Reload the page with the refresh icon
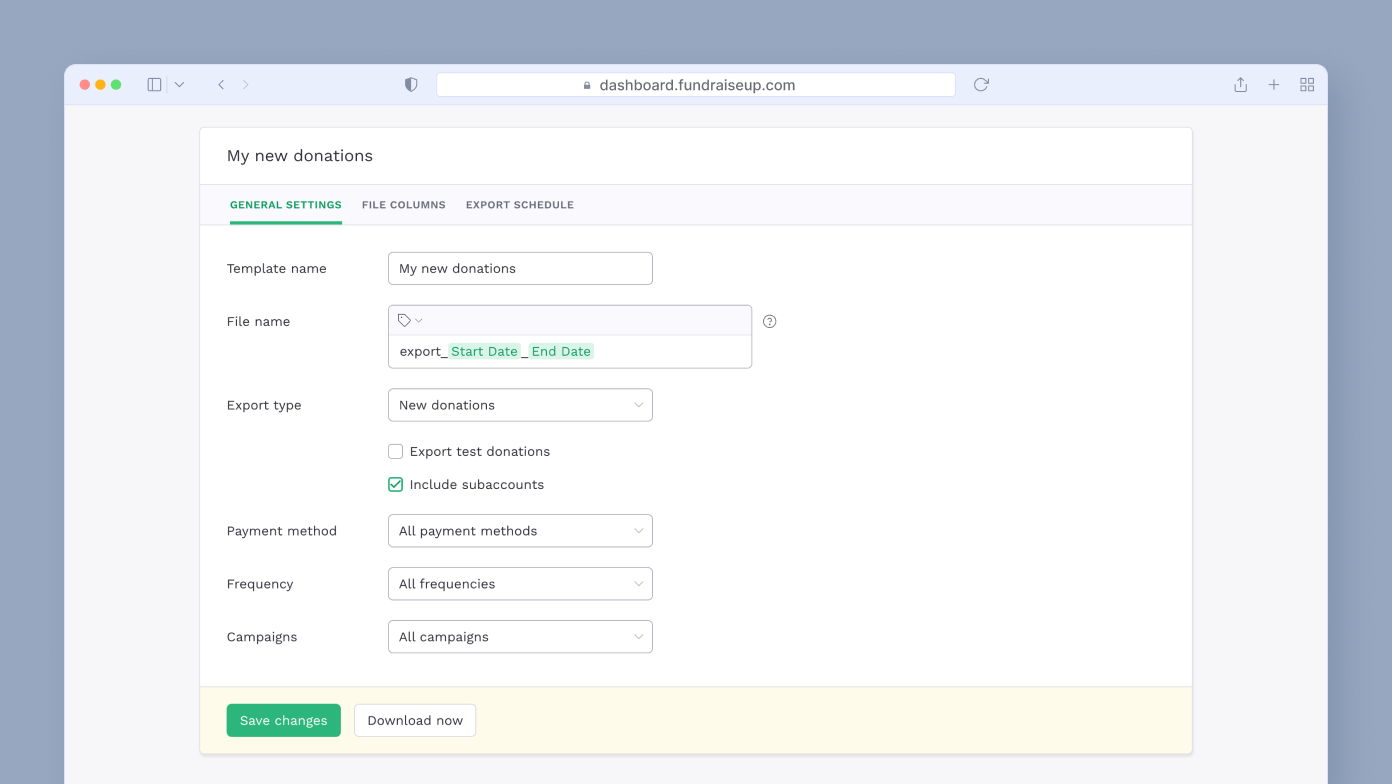The height and width of the screenshot is (784, 1392). point(981,85)
